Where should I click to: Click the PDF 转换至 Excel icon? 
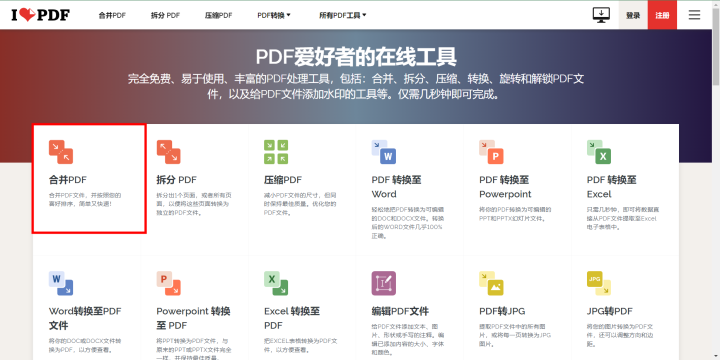[x=599, y=152]
